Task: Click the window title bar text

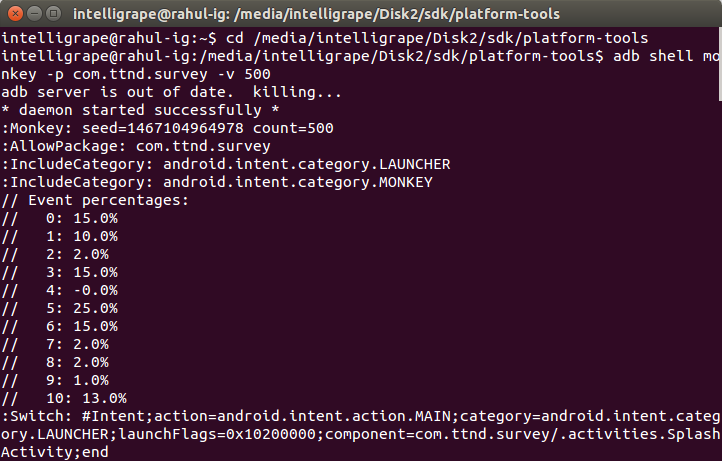Action: [316, 14]
